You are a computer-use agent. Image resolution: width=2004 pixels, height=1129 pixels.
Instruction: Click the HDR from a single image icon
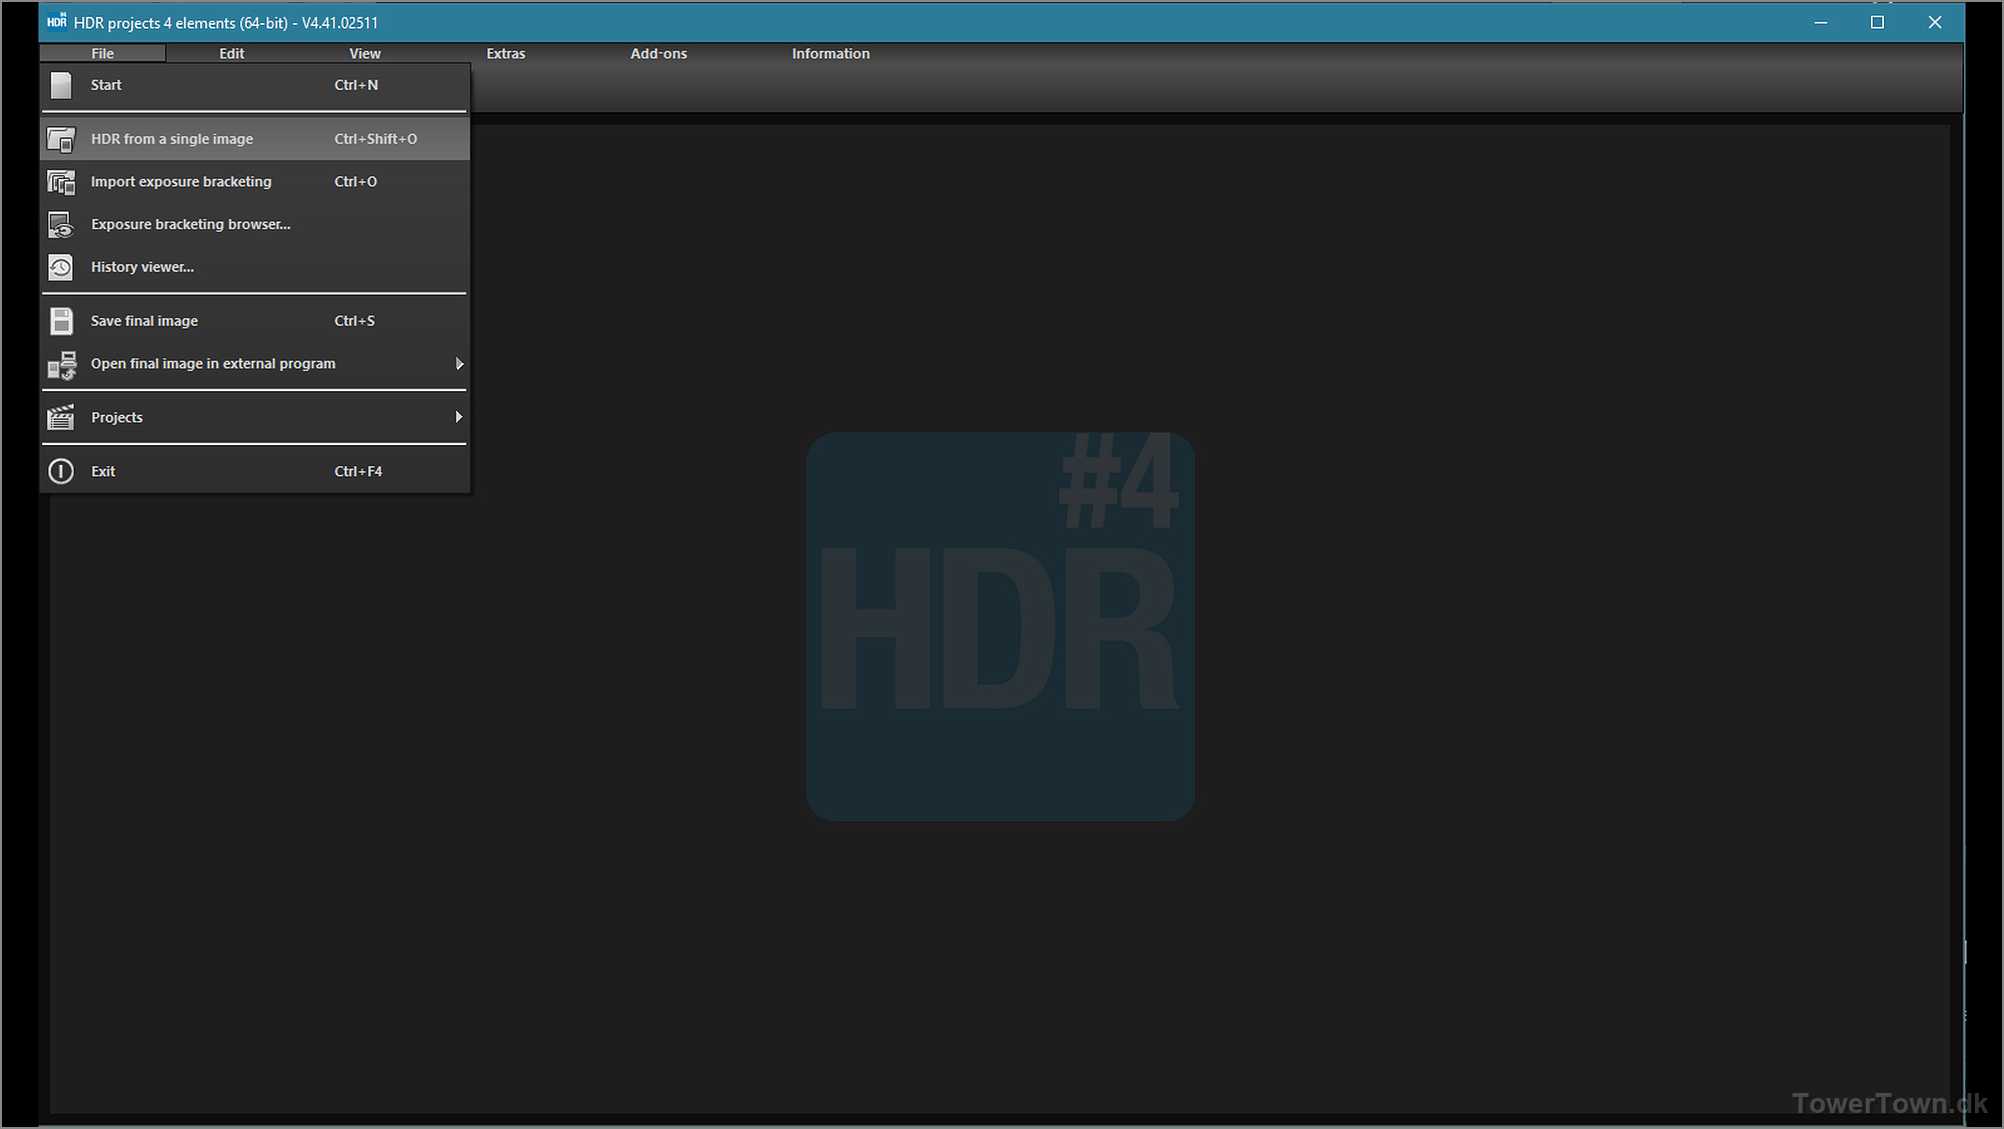(x=61, y=139)
